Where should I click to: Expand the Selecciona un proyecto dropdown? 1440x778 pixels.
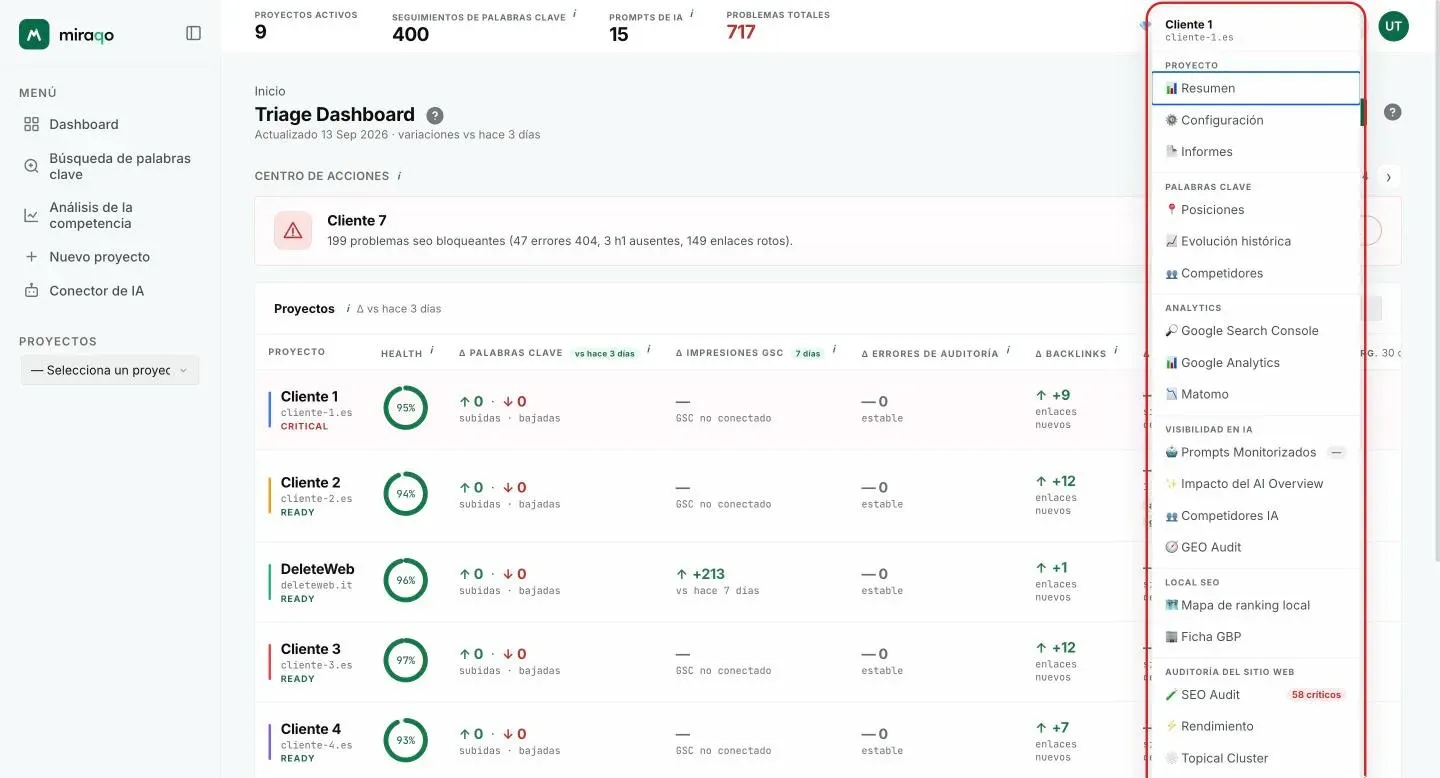110,370
